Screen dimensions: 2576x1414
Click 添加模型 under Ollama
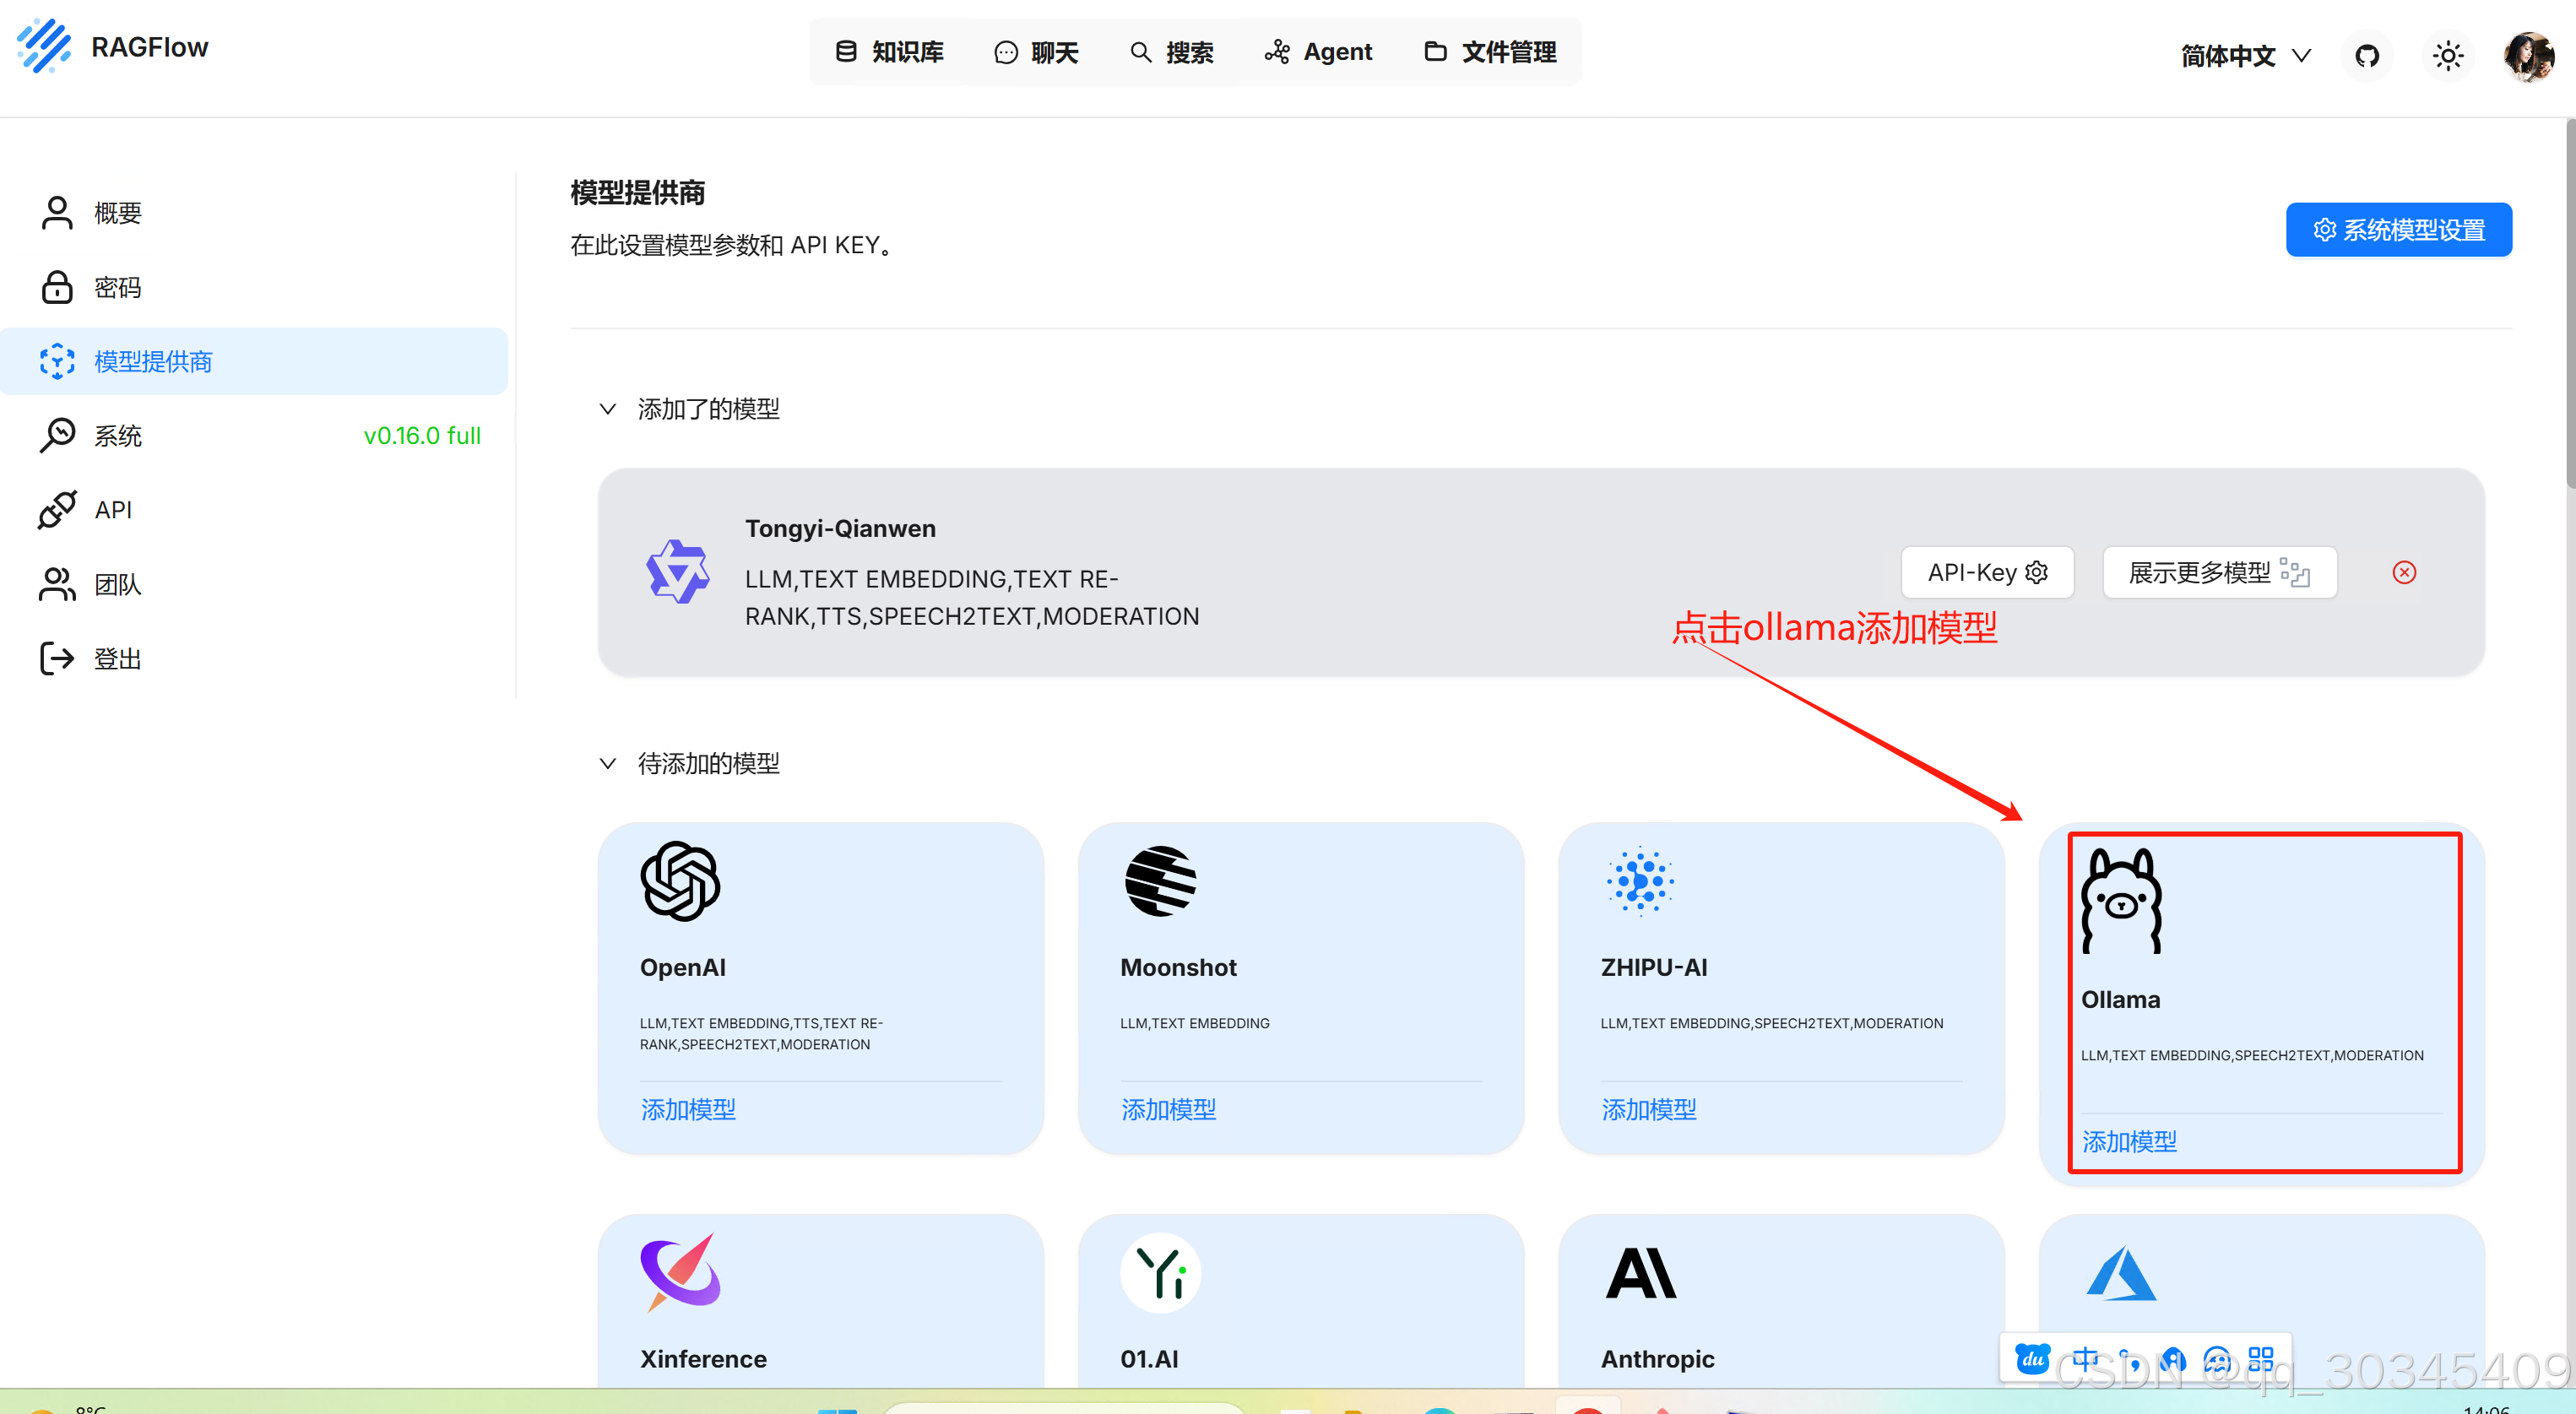[x=2129, y=1141]
